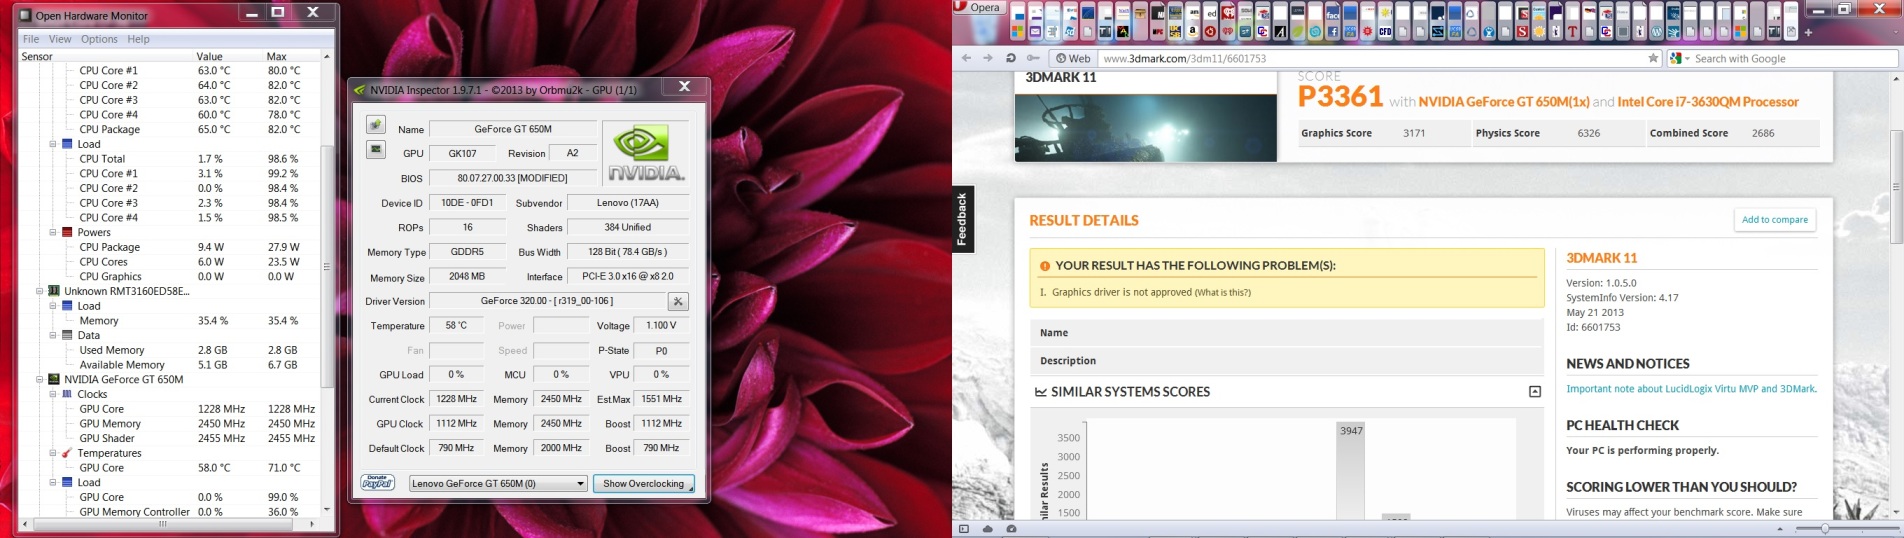
Task: Open the LucidLogix Virtu MVP note link
Action: pos(1691,389)
